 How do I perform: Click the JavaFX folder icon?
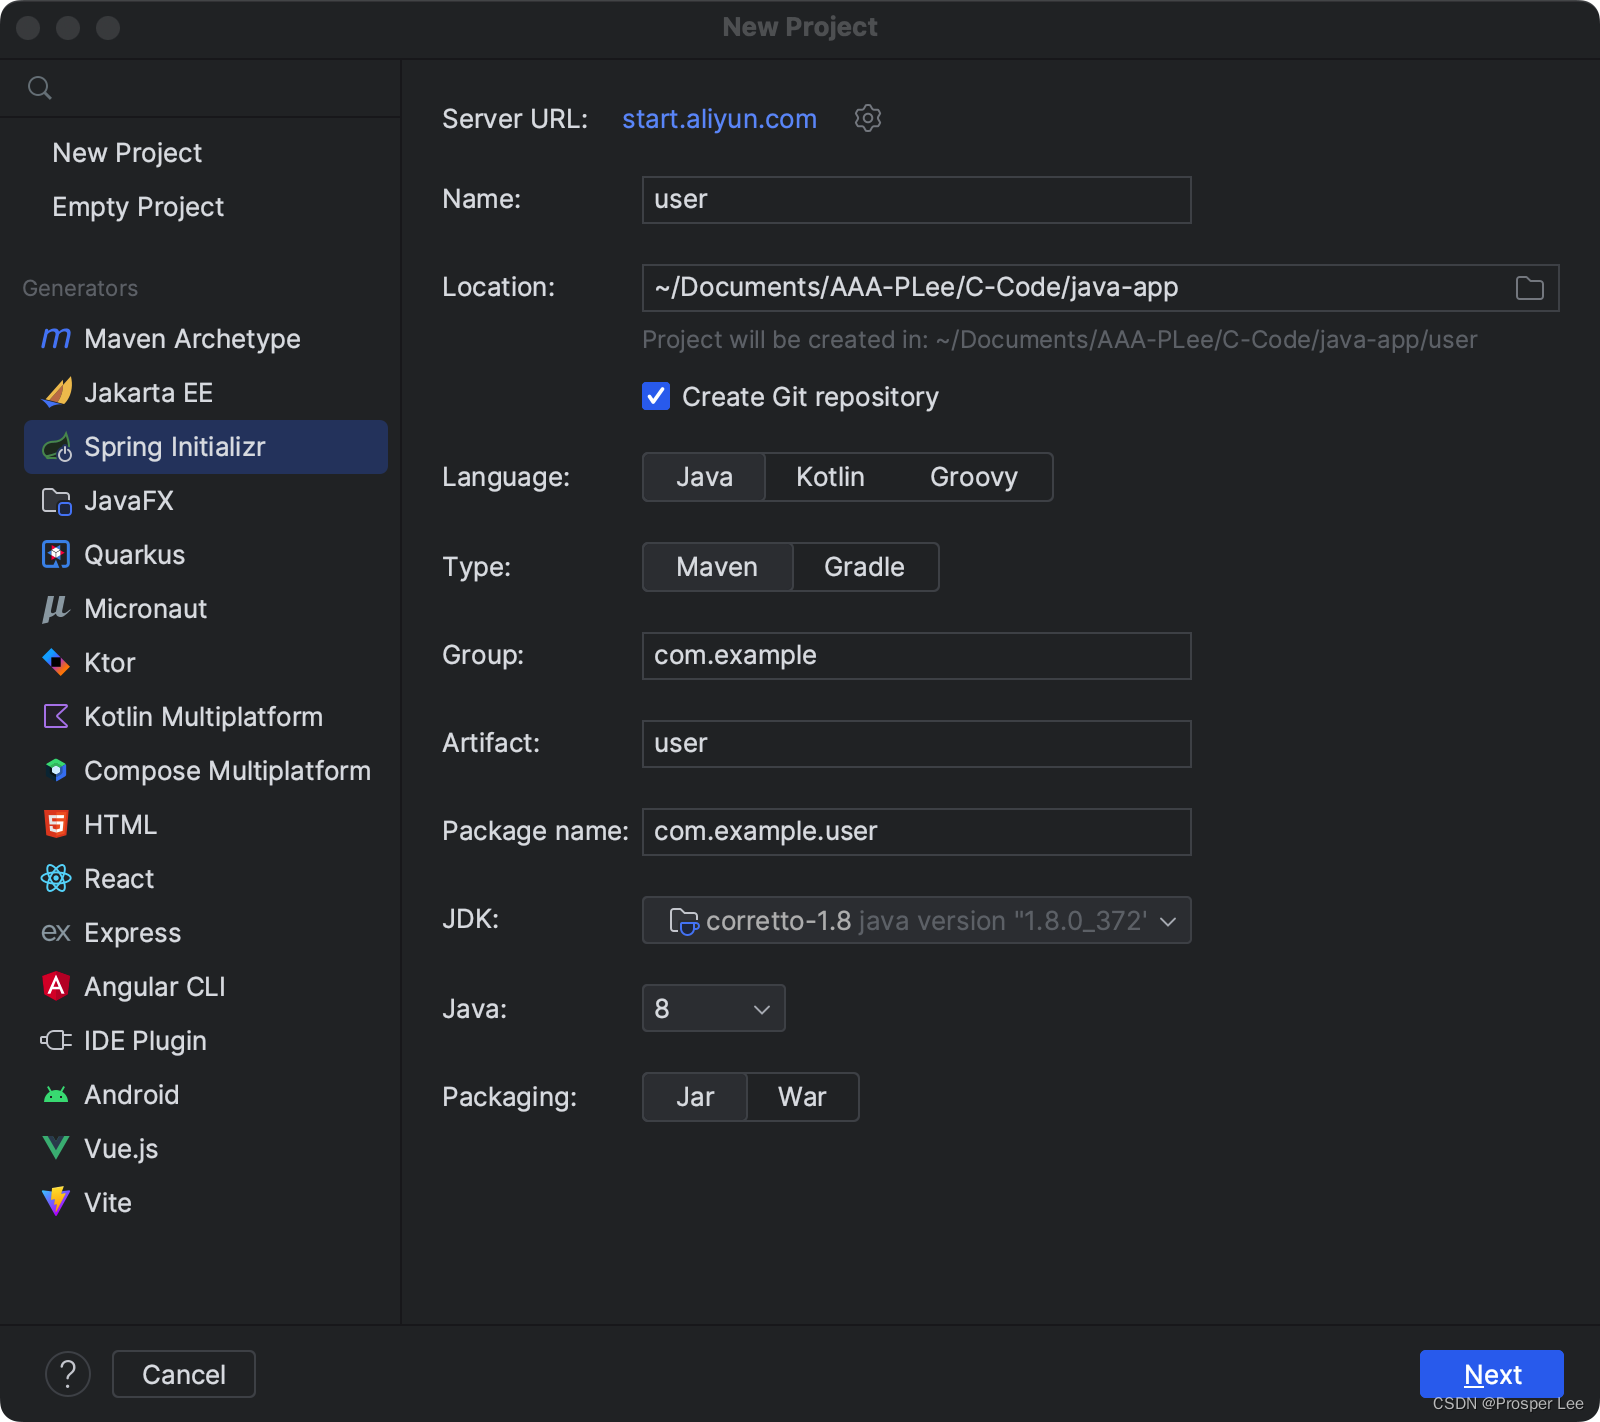click(x=57, y=501)
